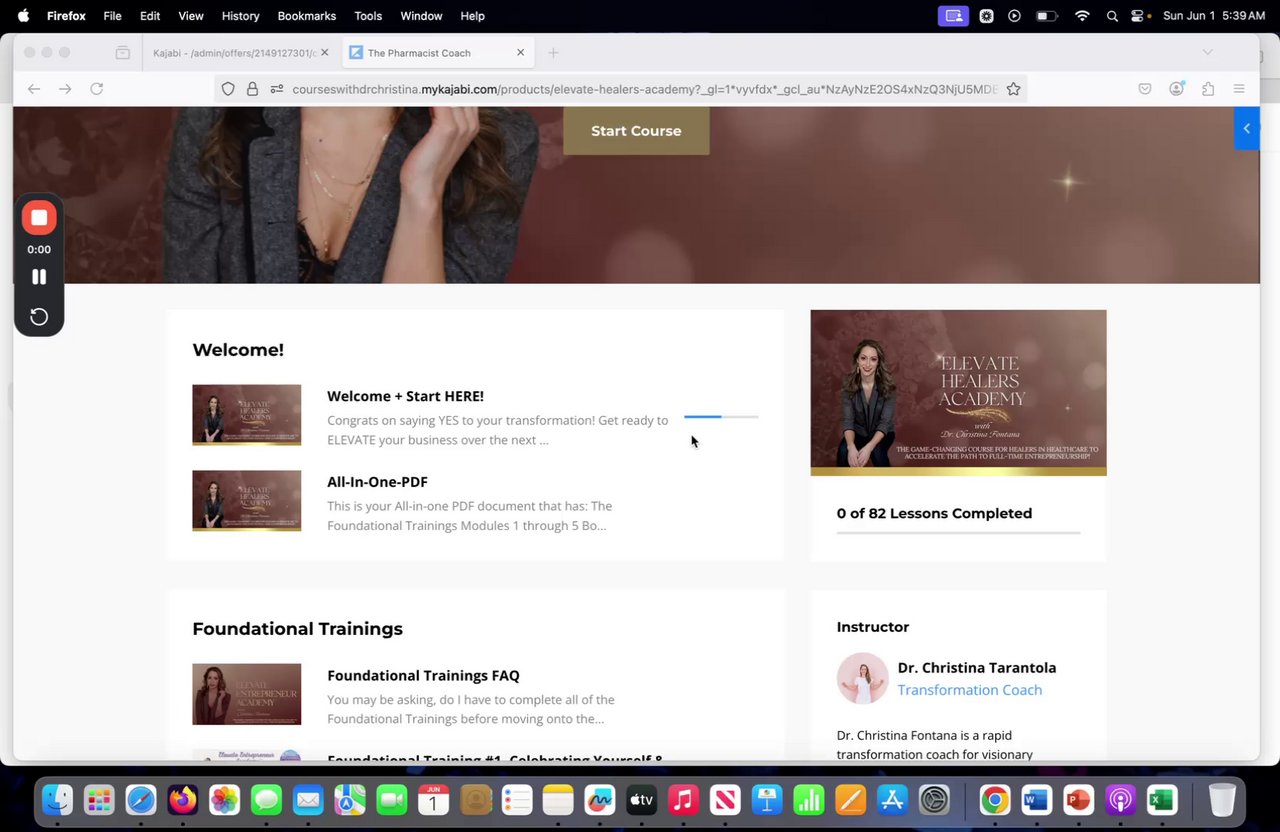The width and height of the screenshot is (1280, 832).
Task: Bookmark this page with the star icon
Action: click(1013, 89)
